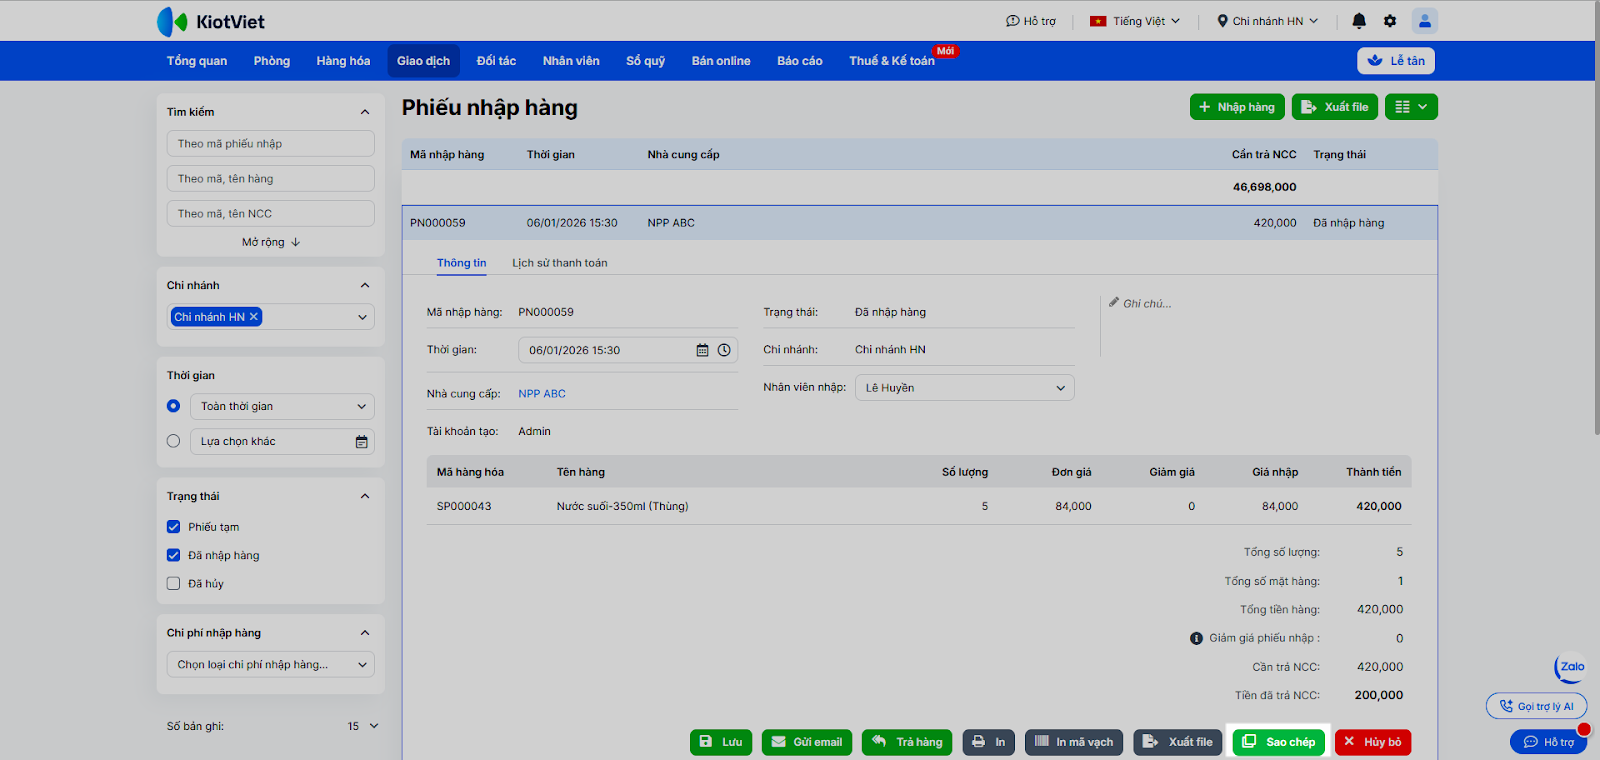
Task: Click the clock icon in Thời gian field
Action: (x=724, y=350)
